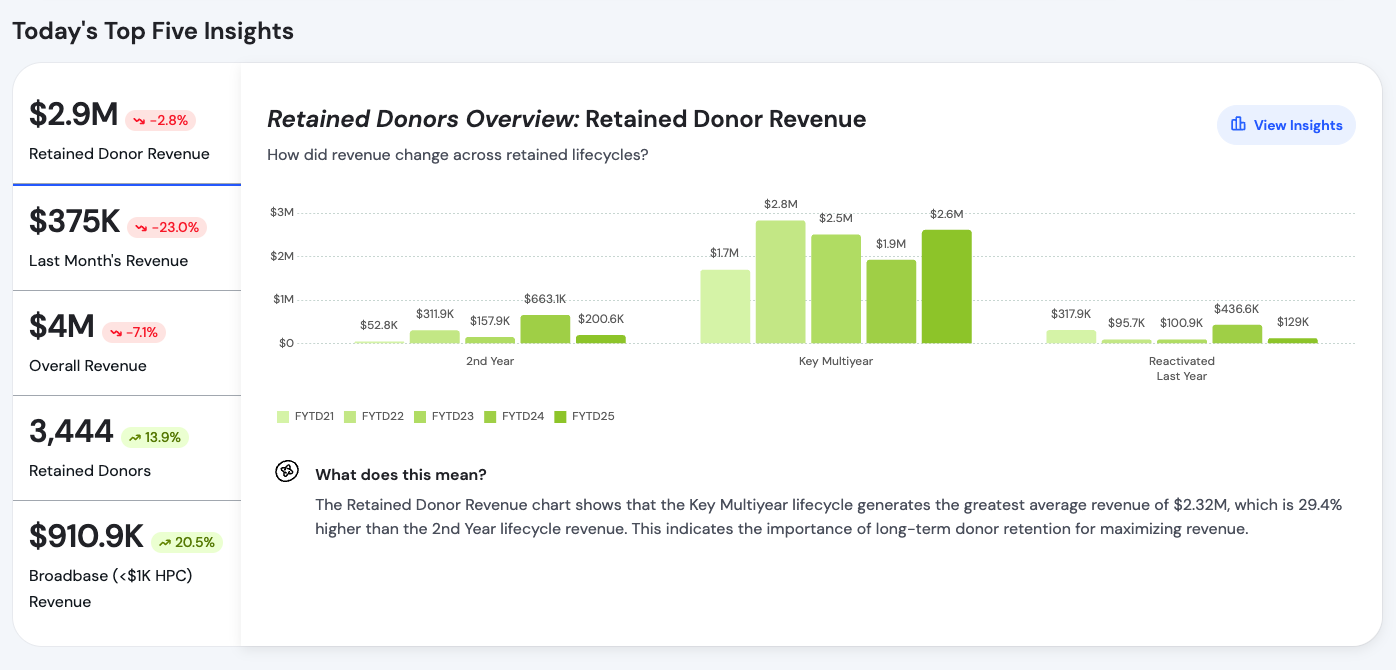Click the 20.5% increase badge

coord(187,542)
